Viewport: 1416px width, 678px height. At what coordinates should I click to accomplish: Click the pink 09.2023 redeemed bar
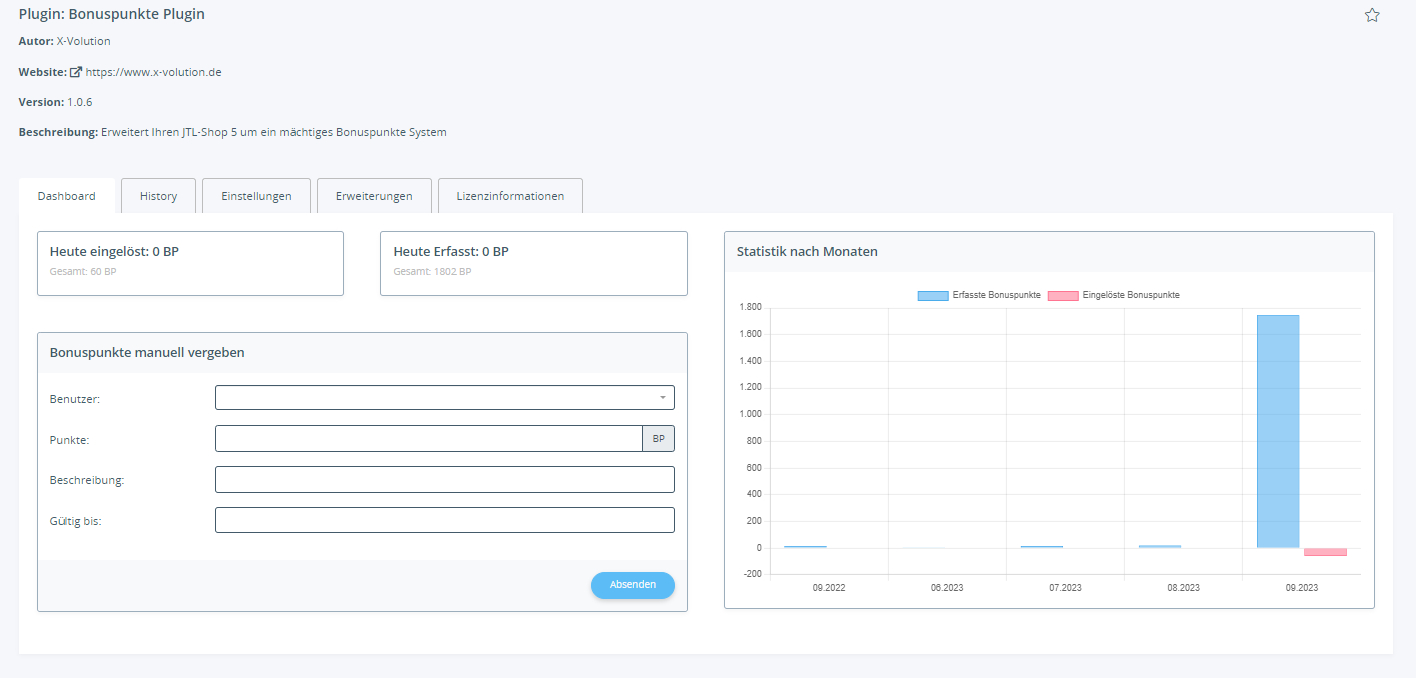point(1325,552)
